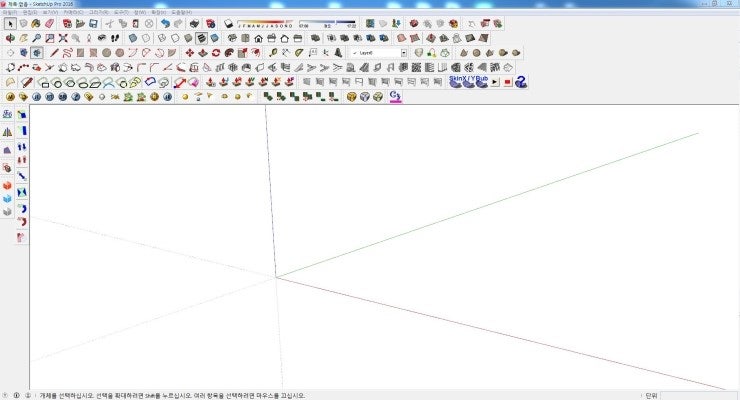This screenshot has width=740, height=400.
Task: Toggle shadows on or off
Action: point(228,23)
